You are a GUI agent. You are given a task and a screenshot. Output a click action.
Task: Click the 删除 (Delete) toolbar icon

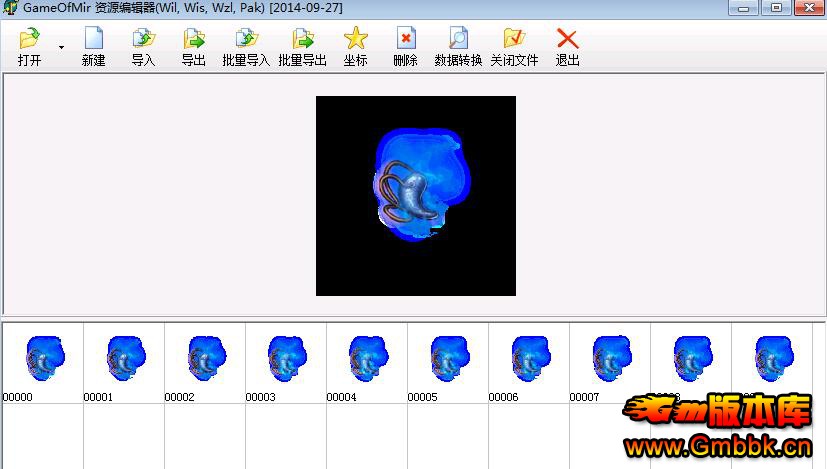[x=405, y=41]
